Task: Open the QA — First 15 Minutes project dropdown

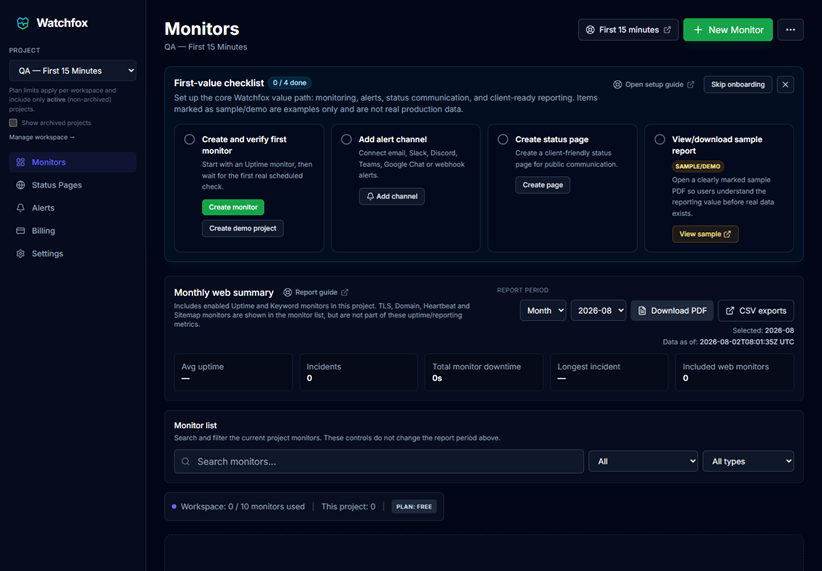Action: 73,71
